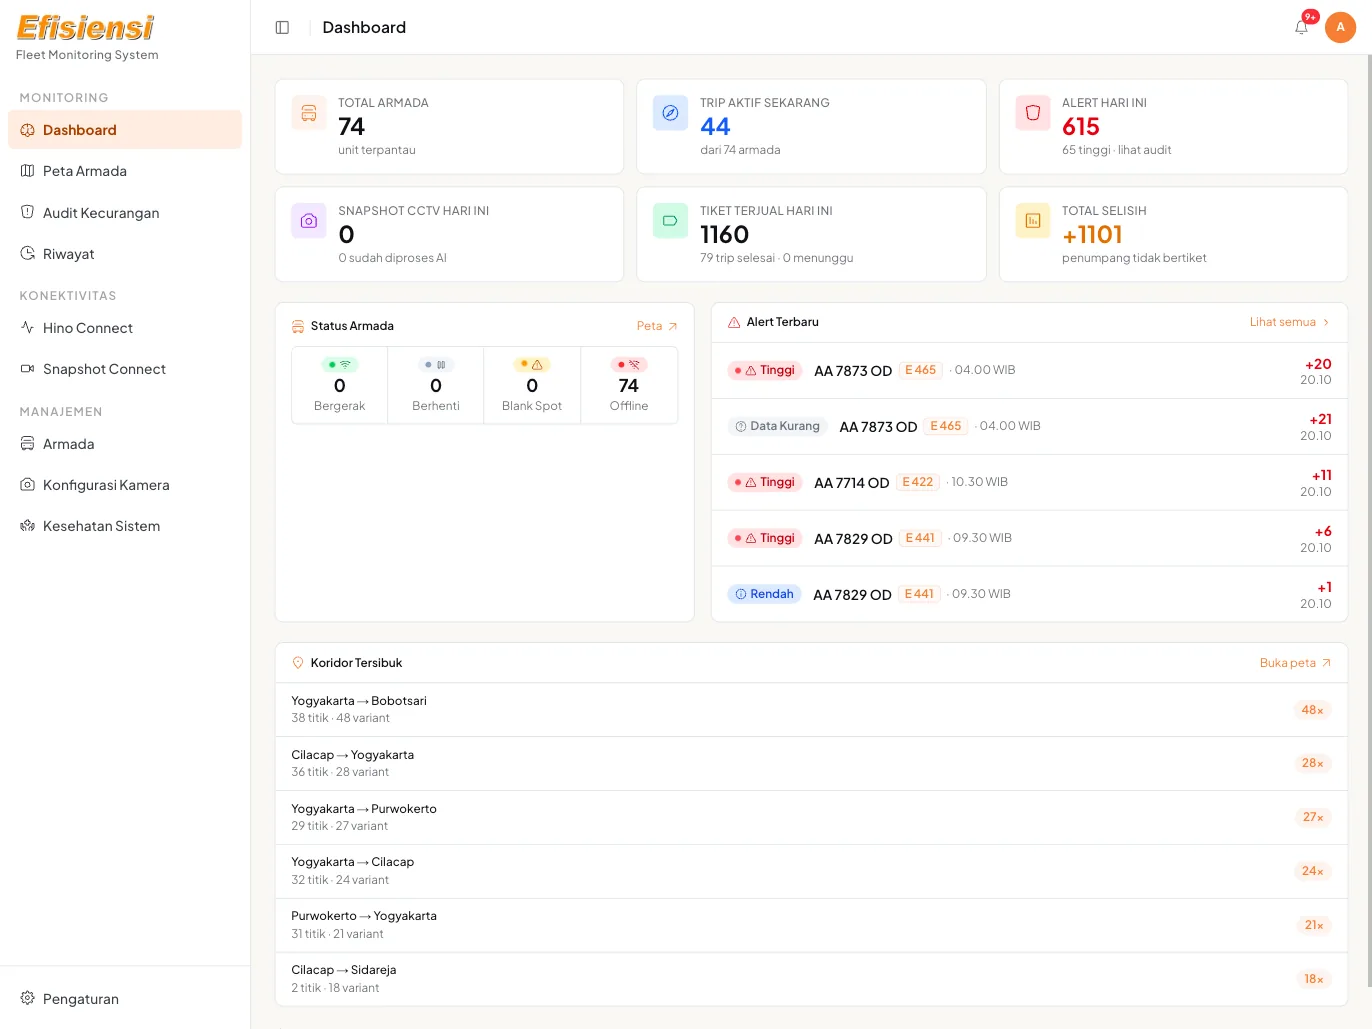Click the Alert Terbaru warning triangle icon
The width and height of the screenshot is (1372, 1029).
coord(734,322)
